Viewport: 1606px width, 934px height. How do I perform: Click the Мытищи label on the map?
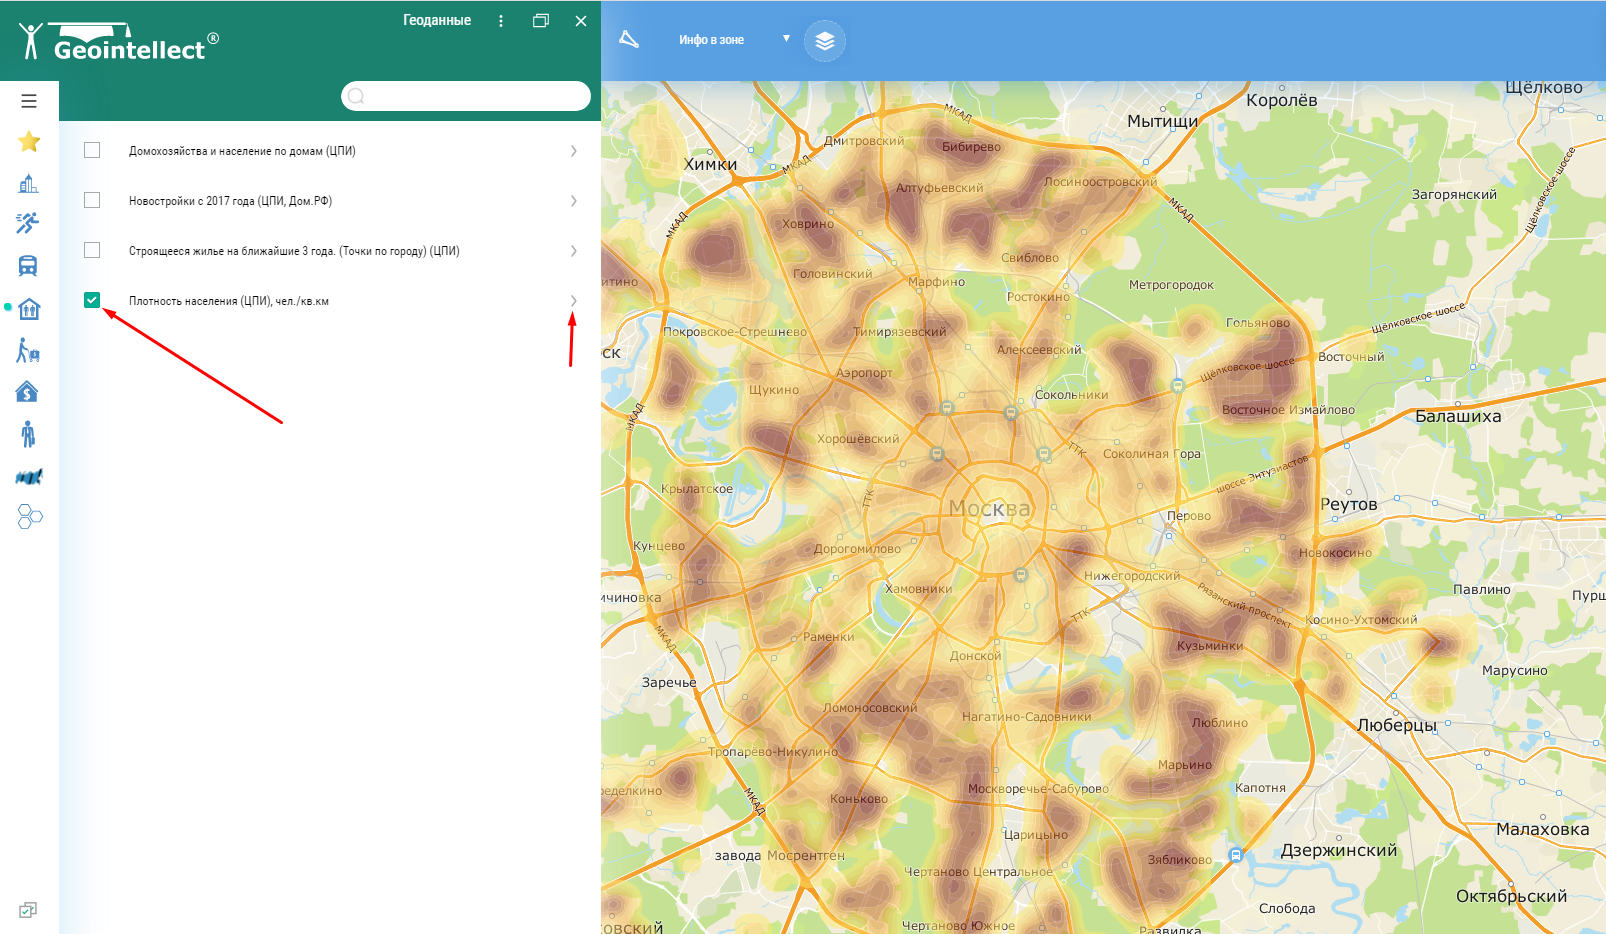(x=1162, y=121)
